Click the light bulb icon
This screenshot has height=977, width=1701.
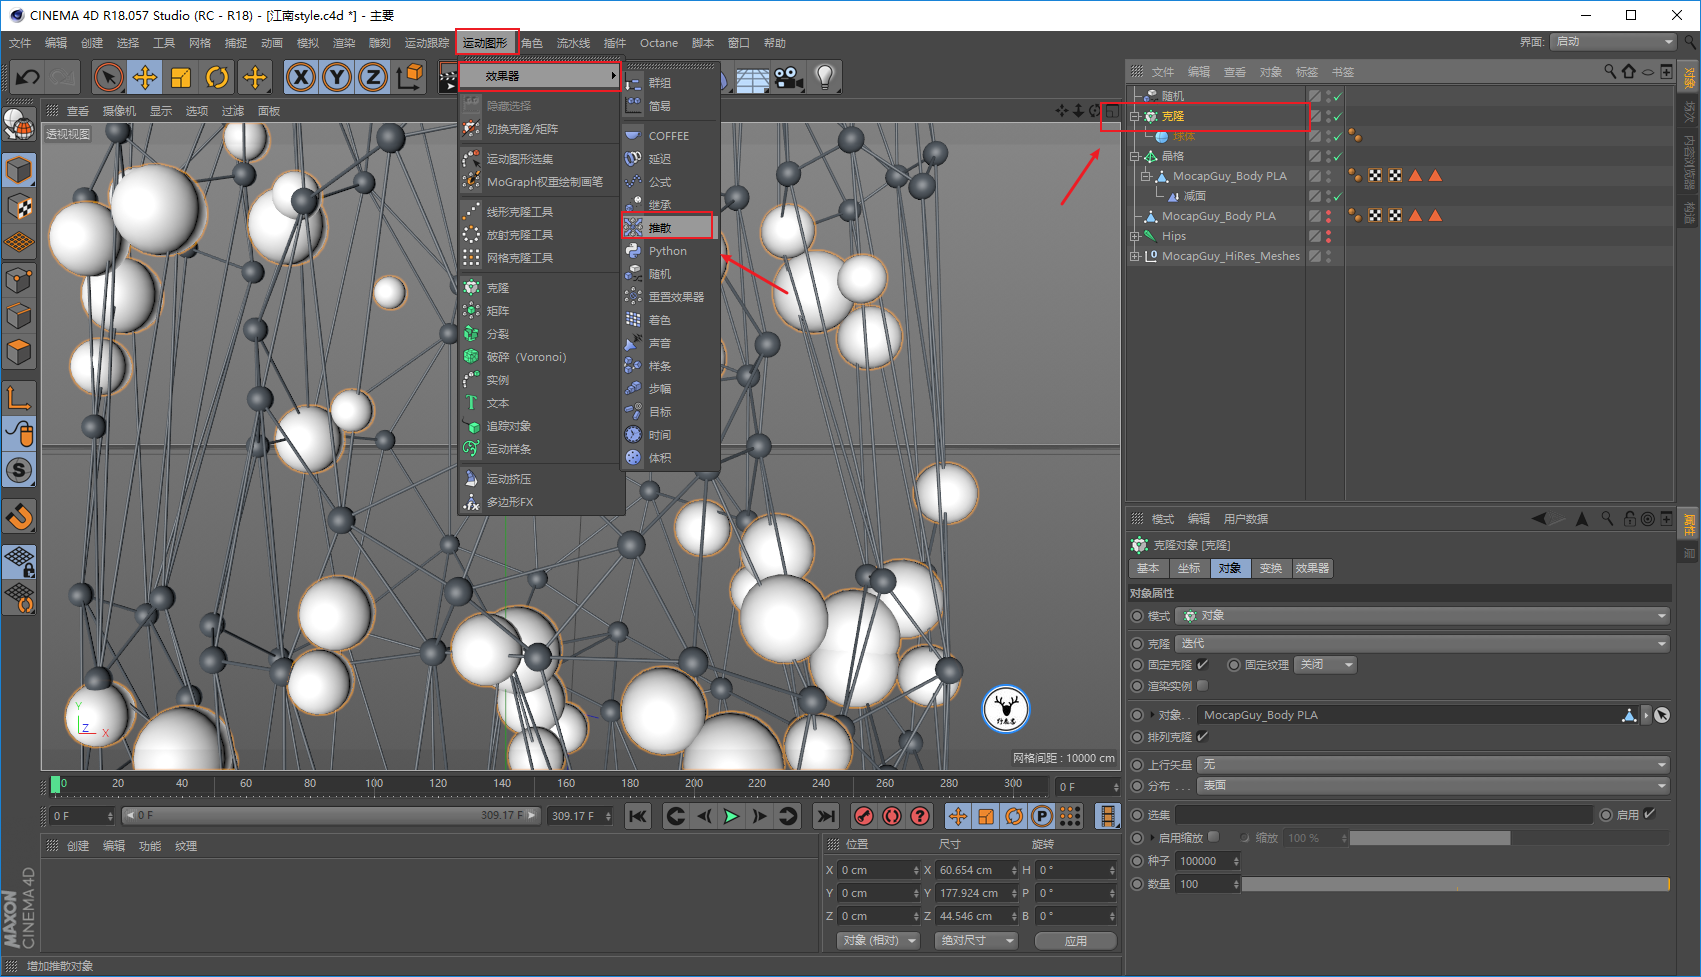click(x=825, y=77)
